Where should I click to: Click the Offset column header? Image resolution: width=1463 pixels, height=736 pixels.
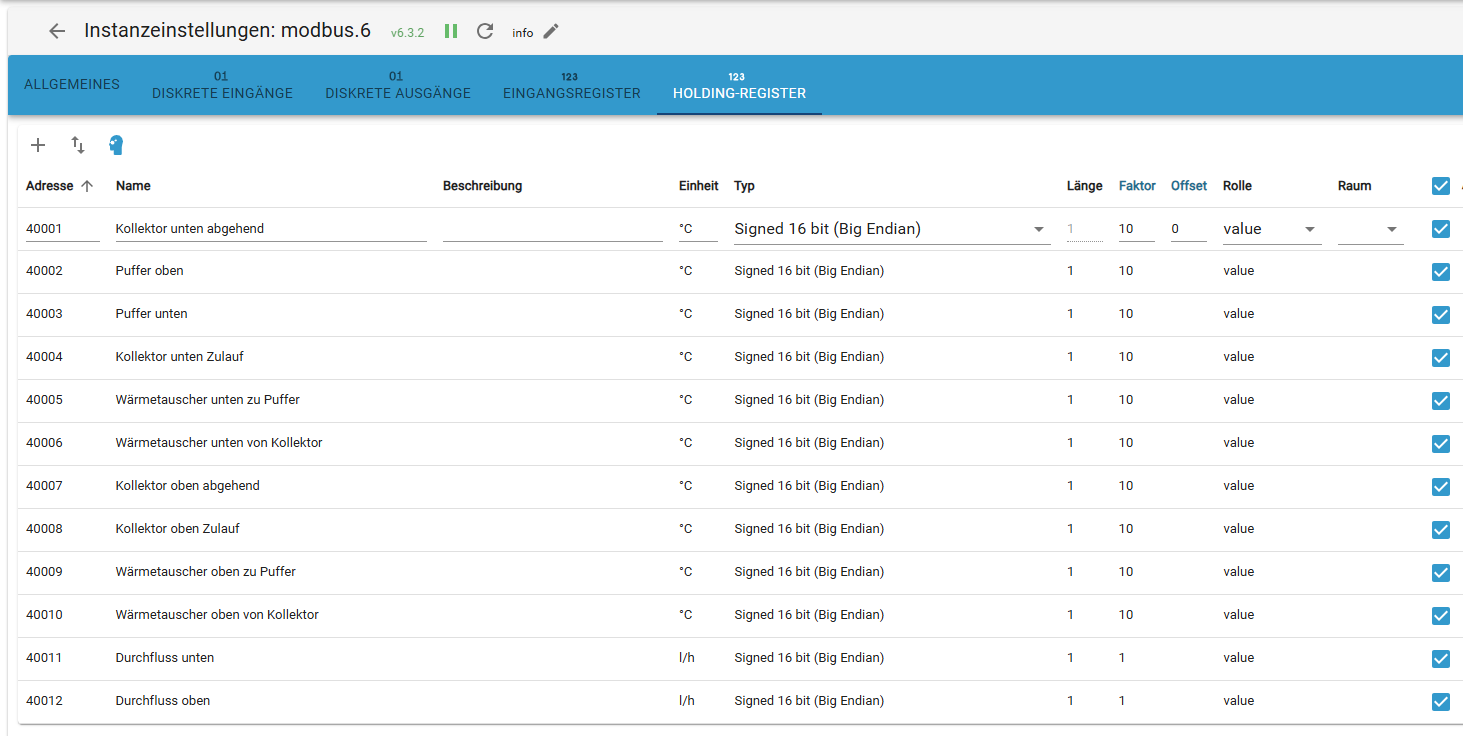point(1188,186)
